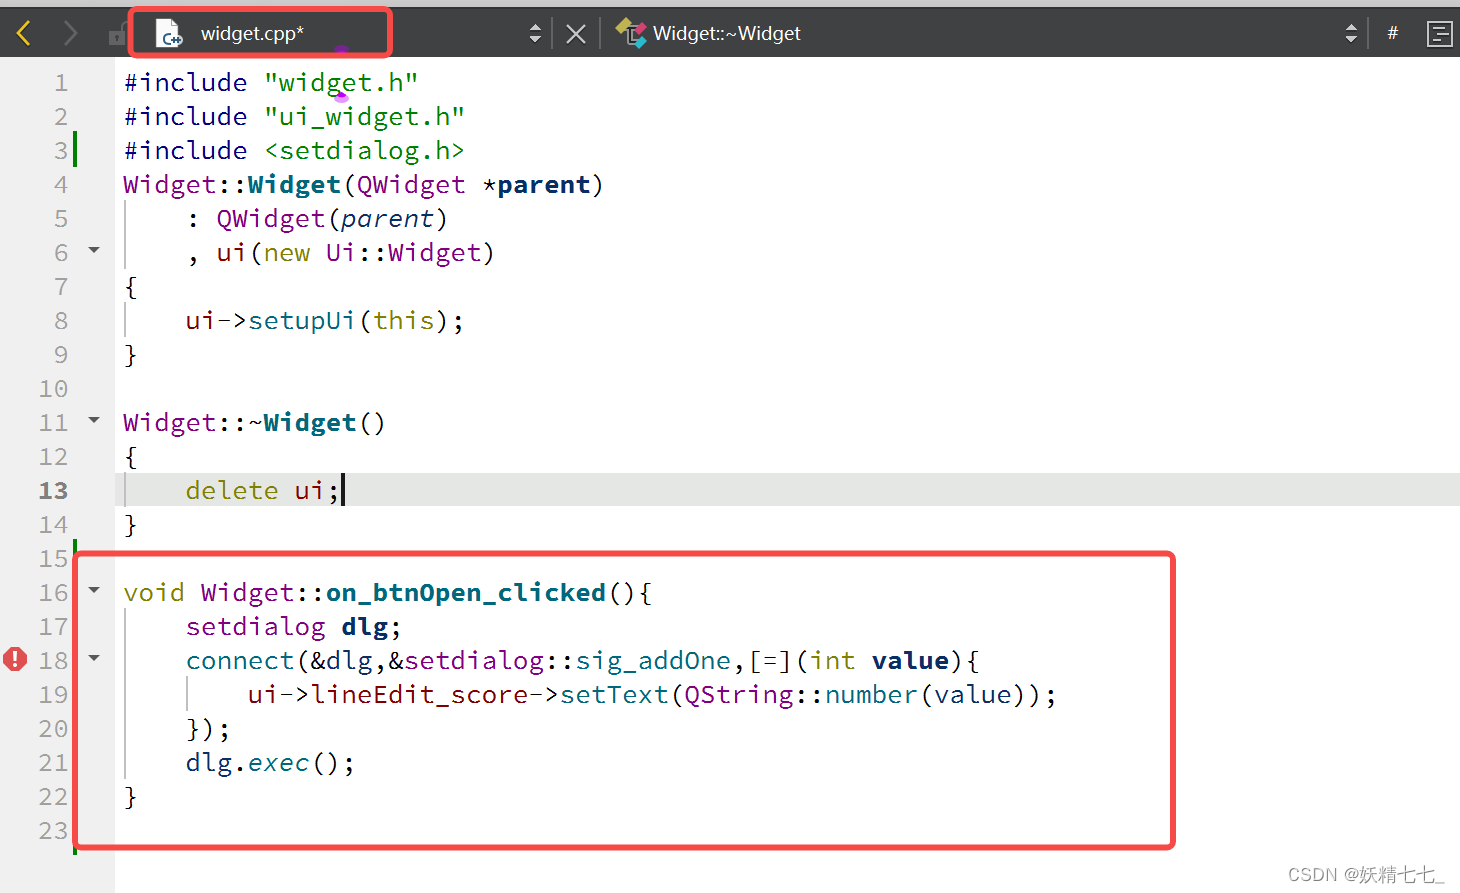This screenshot has width=1460, height=893.
Task: Click setupUi on line 8
Action: click(x=302, y=321)
